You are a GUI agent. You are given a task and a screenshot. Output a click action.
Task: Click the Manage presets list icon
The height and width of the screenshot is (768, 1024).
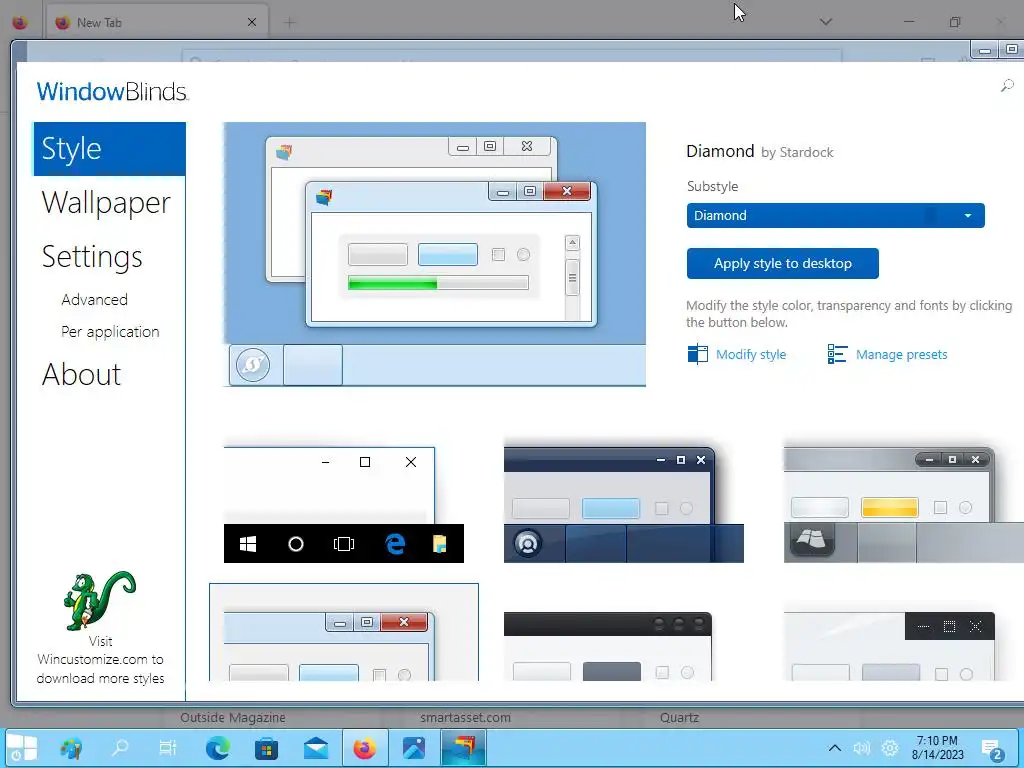(837, 354)
